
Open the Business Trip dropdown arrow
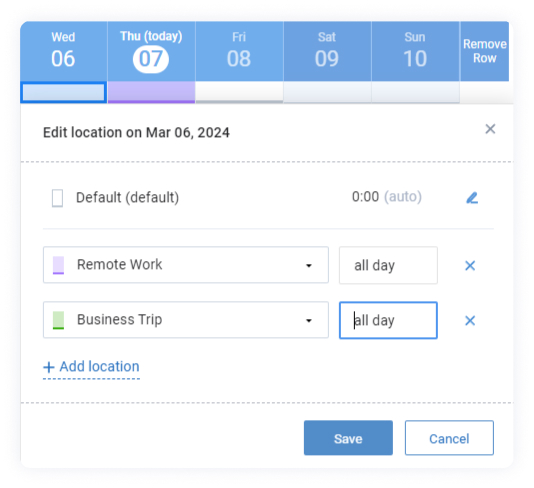coord(309,320)
